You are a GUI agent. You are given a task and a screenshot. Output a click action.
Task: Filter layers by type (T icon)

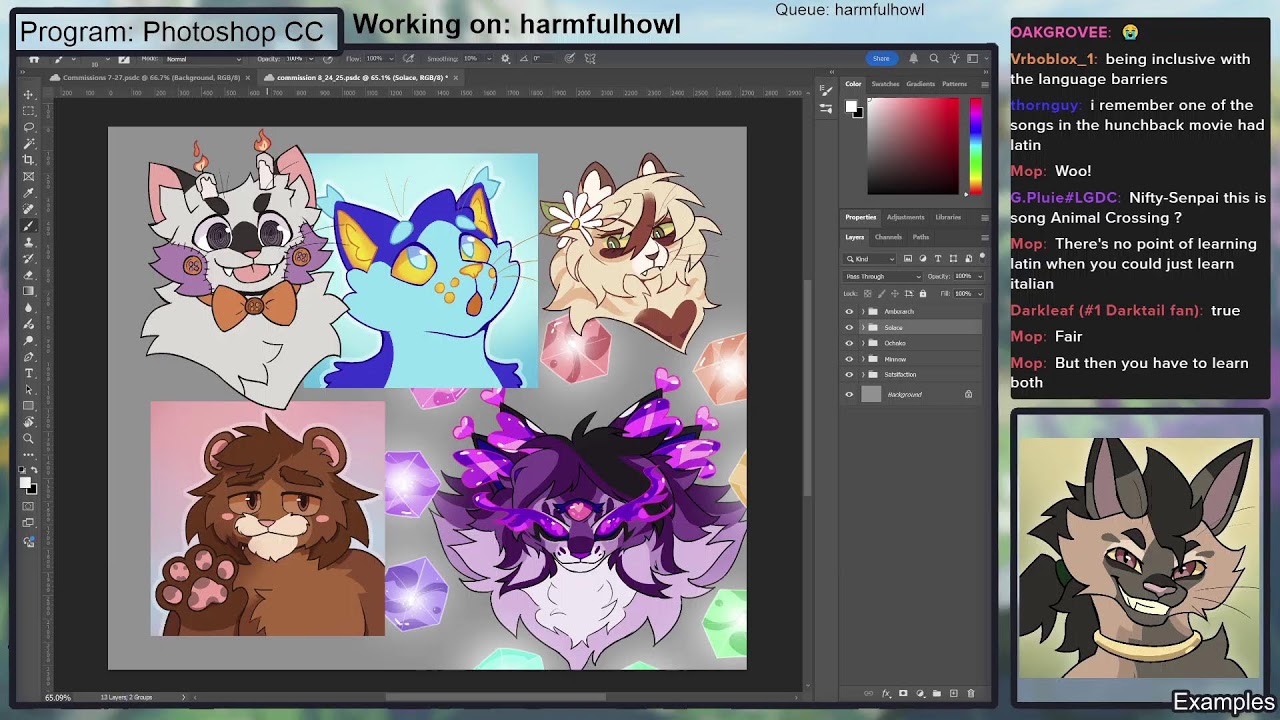click(x=938, y=259)
